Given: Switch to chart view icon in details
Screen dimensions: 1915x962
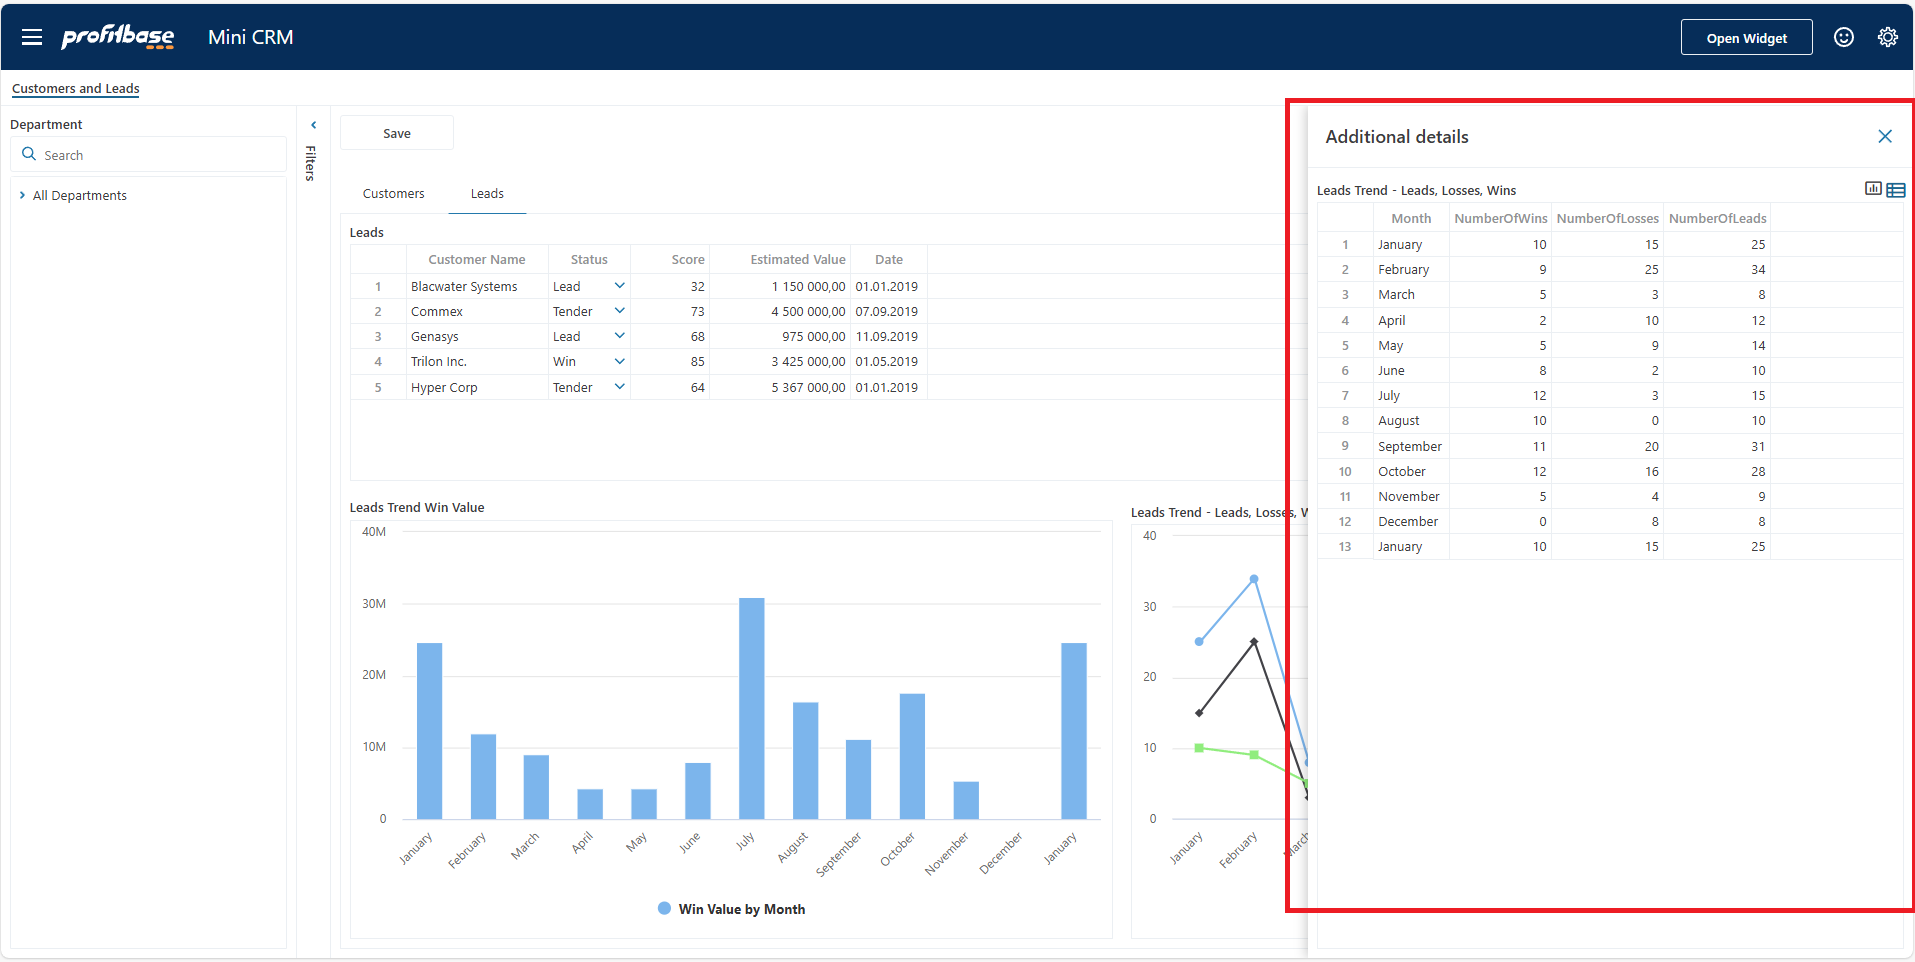Looking at the screenshot, I should tap(1873, 189).
